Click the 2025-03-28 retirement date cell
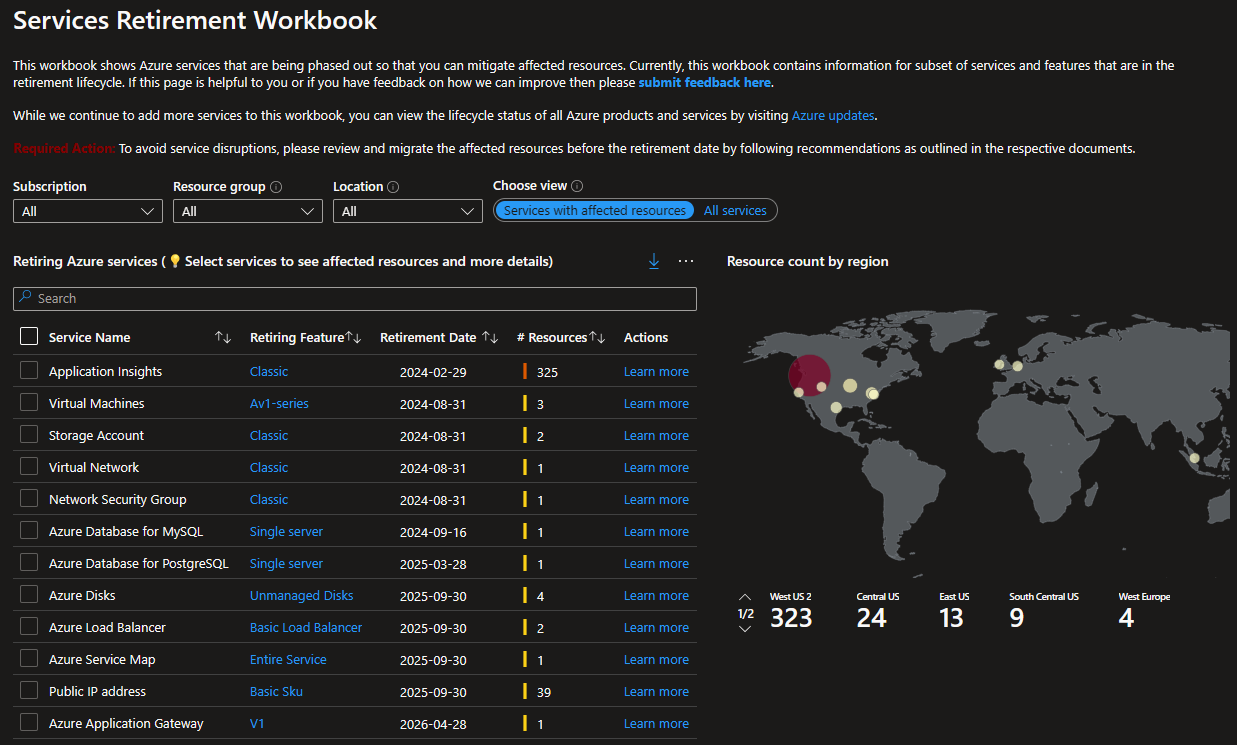The height and width of the screenshot is (745, 1237). pos(433,564)
